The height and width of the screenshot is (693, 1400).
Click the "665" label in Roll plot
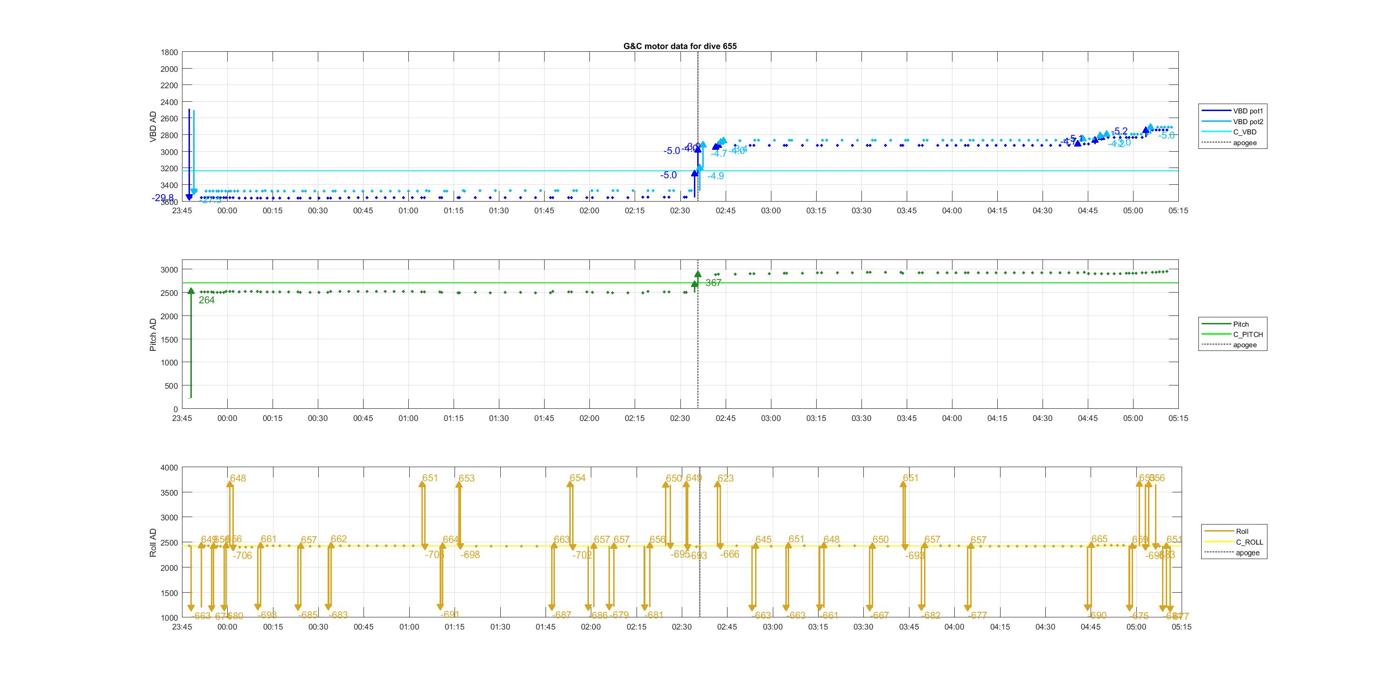click(1100, 539)
